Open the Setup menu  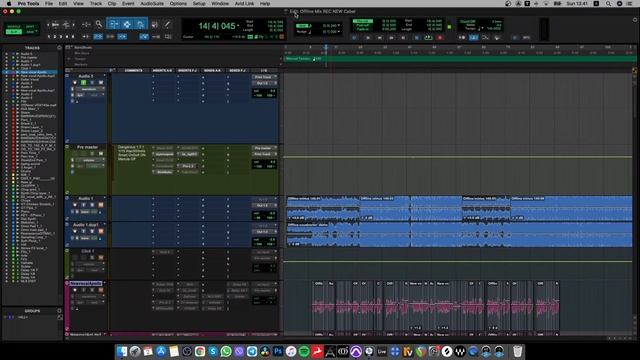(x=199, y=4)
